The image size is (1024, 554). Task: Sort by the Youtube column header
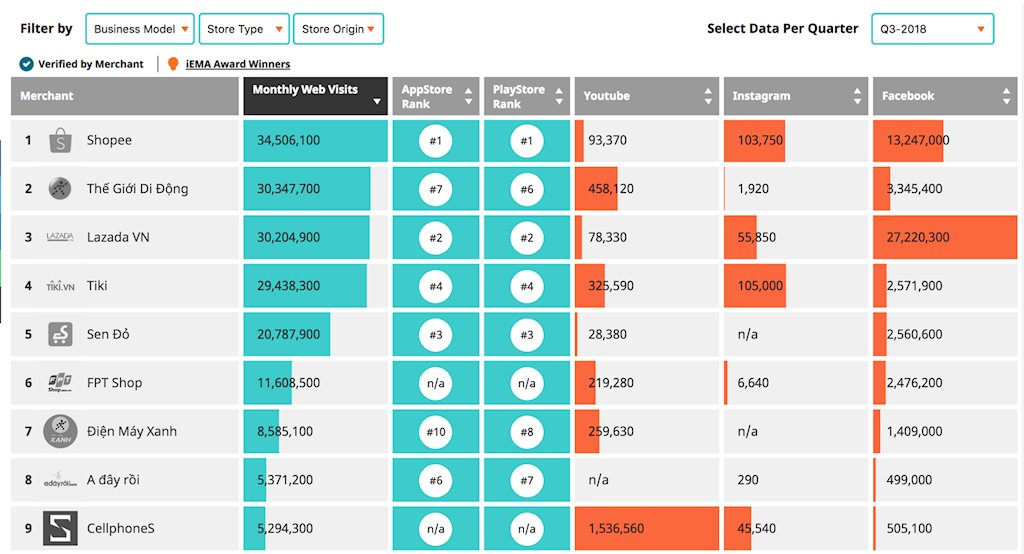click(x=646, y=96)
